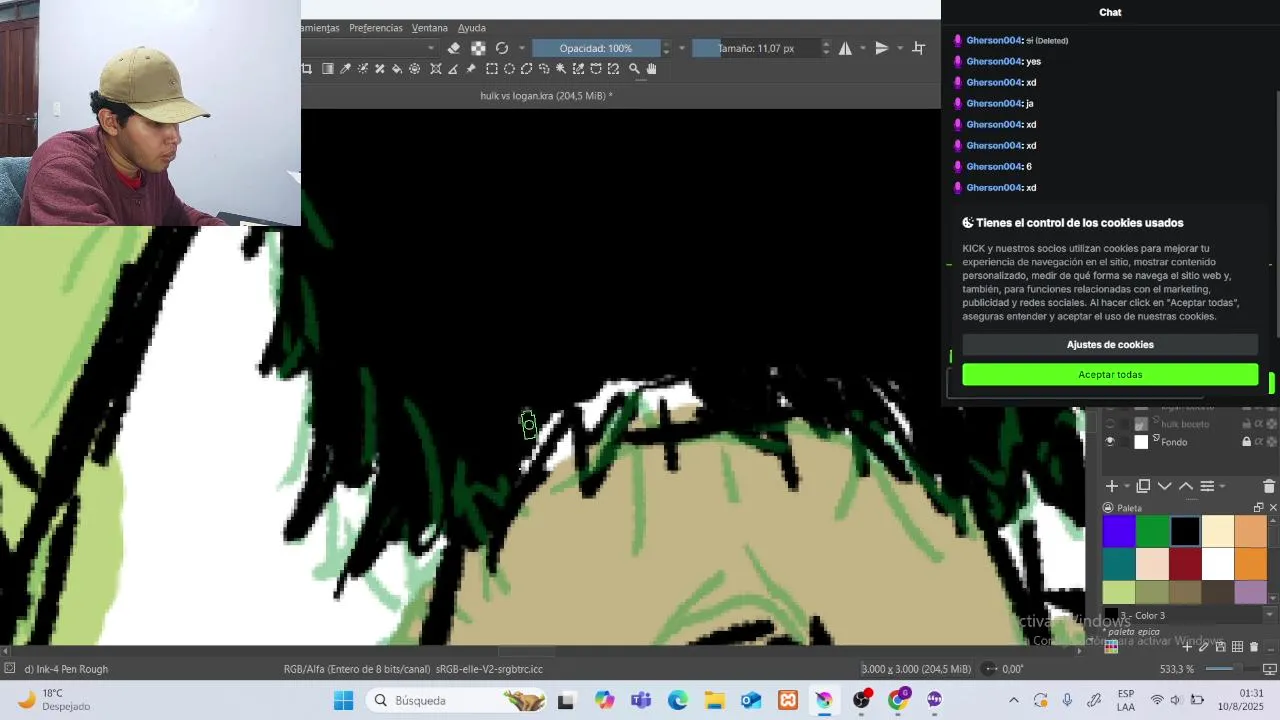Open add-layer type dropdown arrow
Viewport: 1280px width, 720px height.
[x=1127, y=486]
